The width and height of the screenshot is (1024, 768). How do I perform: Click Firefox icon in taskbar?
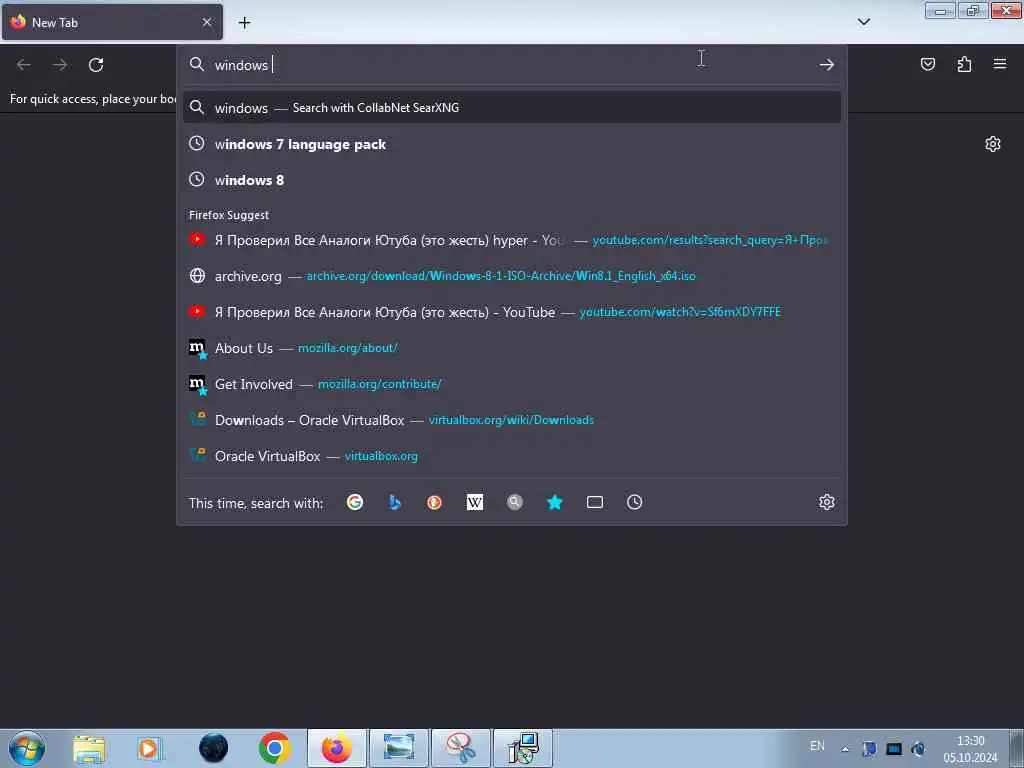coord(337,748)
